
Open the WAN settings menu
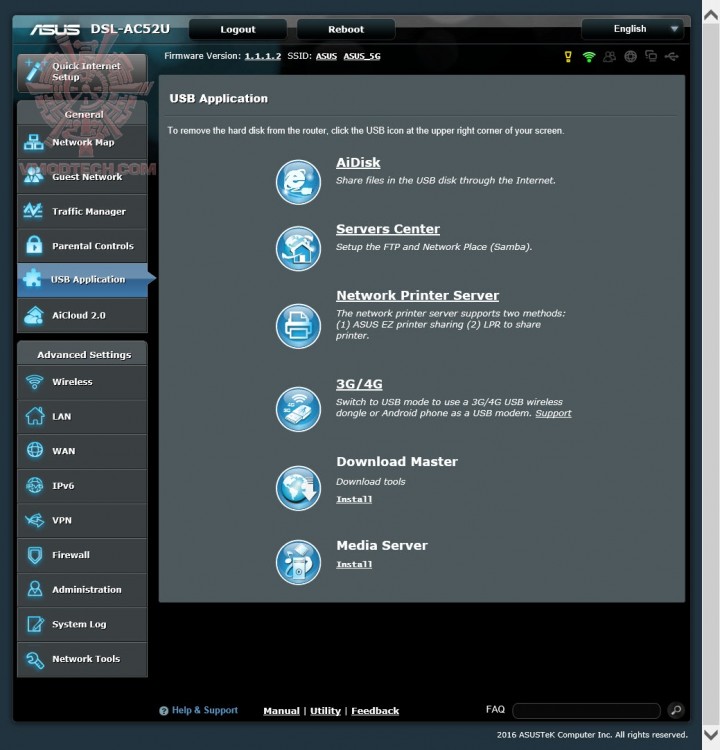pos(82,451)
